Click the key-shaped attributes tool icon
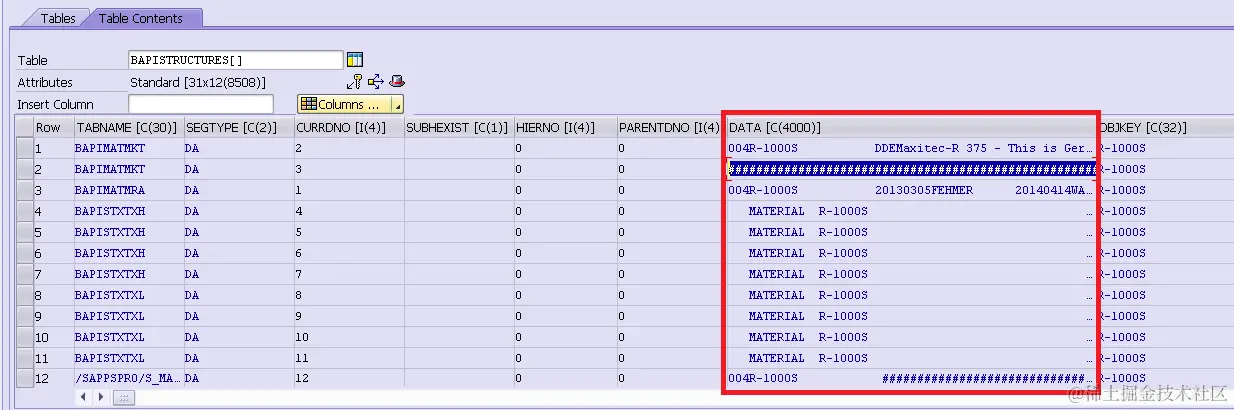1234x410 pixels. tap(355, 82)
